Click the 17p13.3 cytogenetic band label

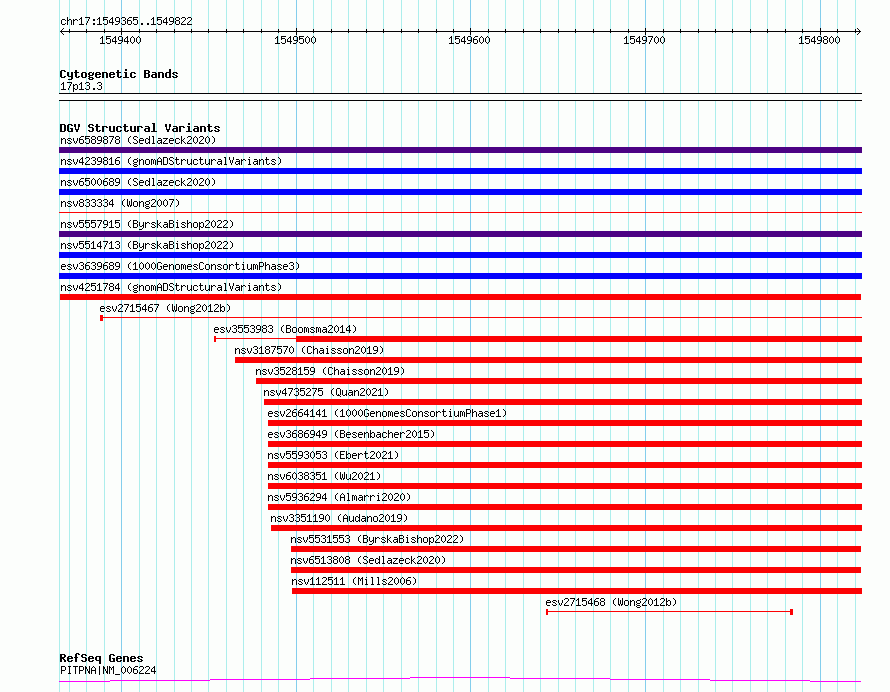81,86
